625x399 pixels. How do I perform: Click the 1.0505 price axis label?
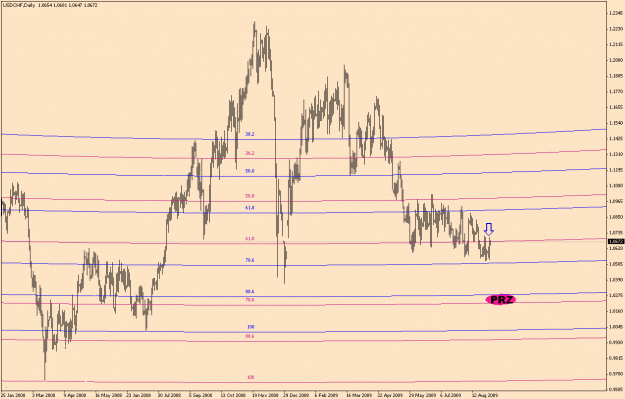[x=616, y=264]
